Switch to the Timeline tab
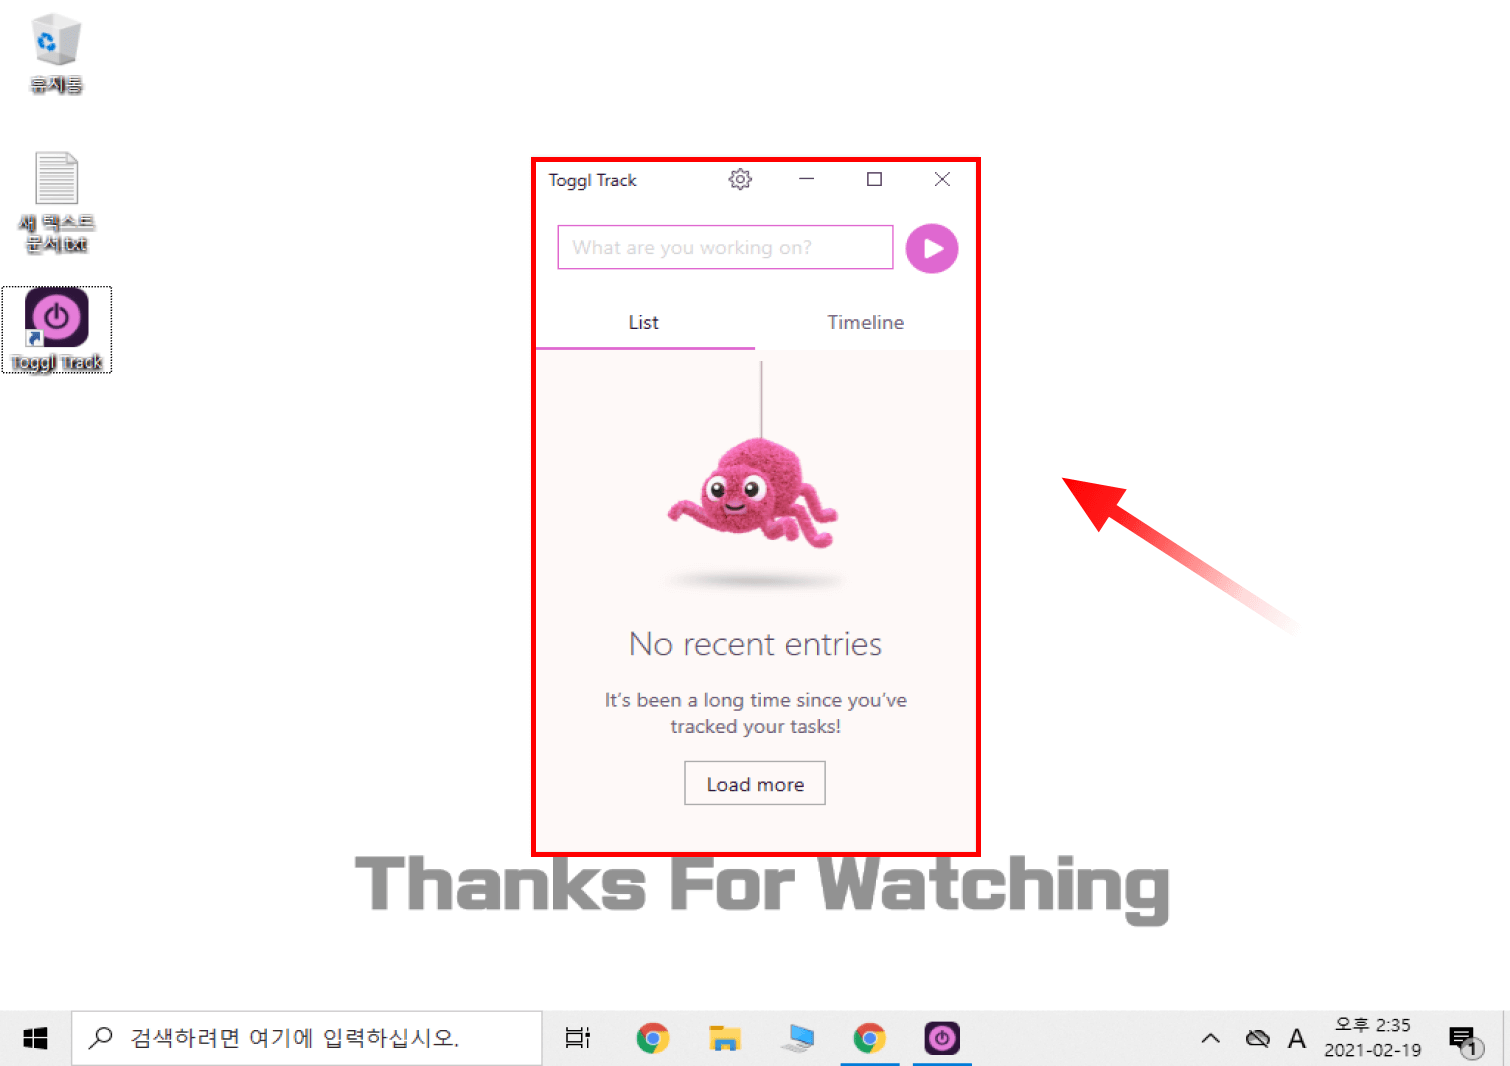The height and width of the screenshot is (1066, 1510). click(865, 322)
